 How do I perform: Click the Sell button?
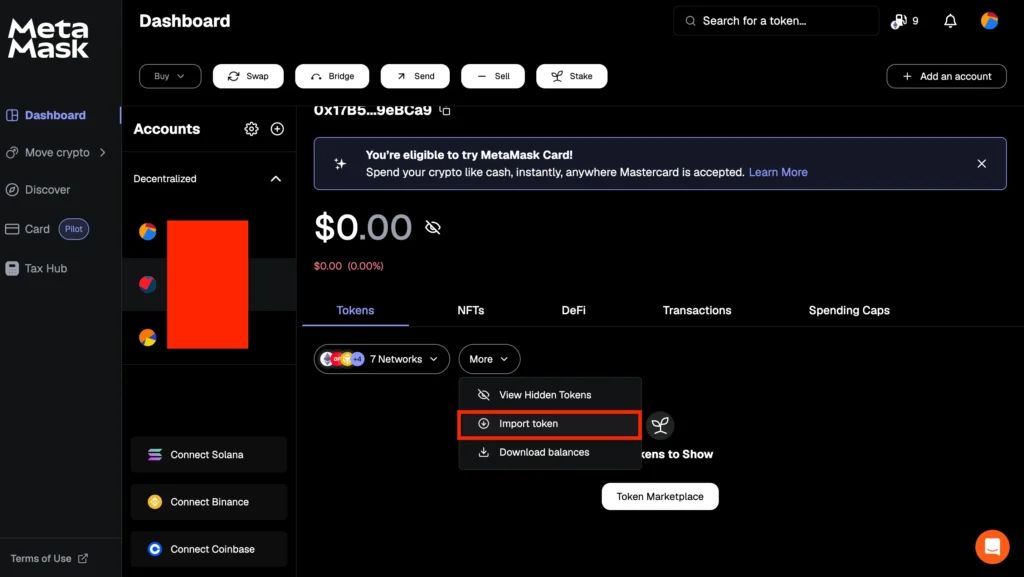pos(492,76)
